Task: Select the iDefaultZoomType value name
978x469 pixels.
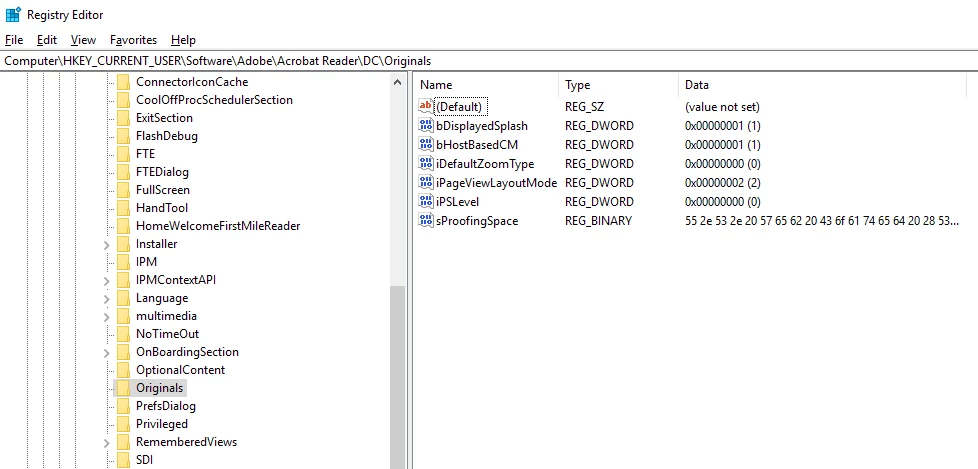Action: point(485,164)
